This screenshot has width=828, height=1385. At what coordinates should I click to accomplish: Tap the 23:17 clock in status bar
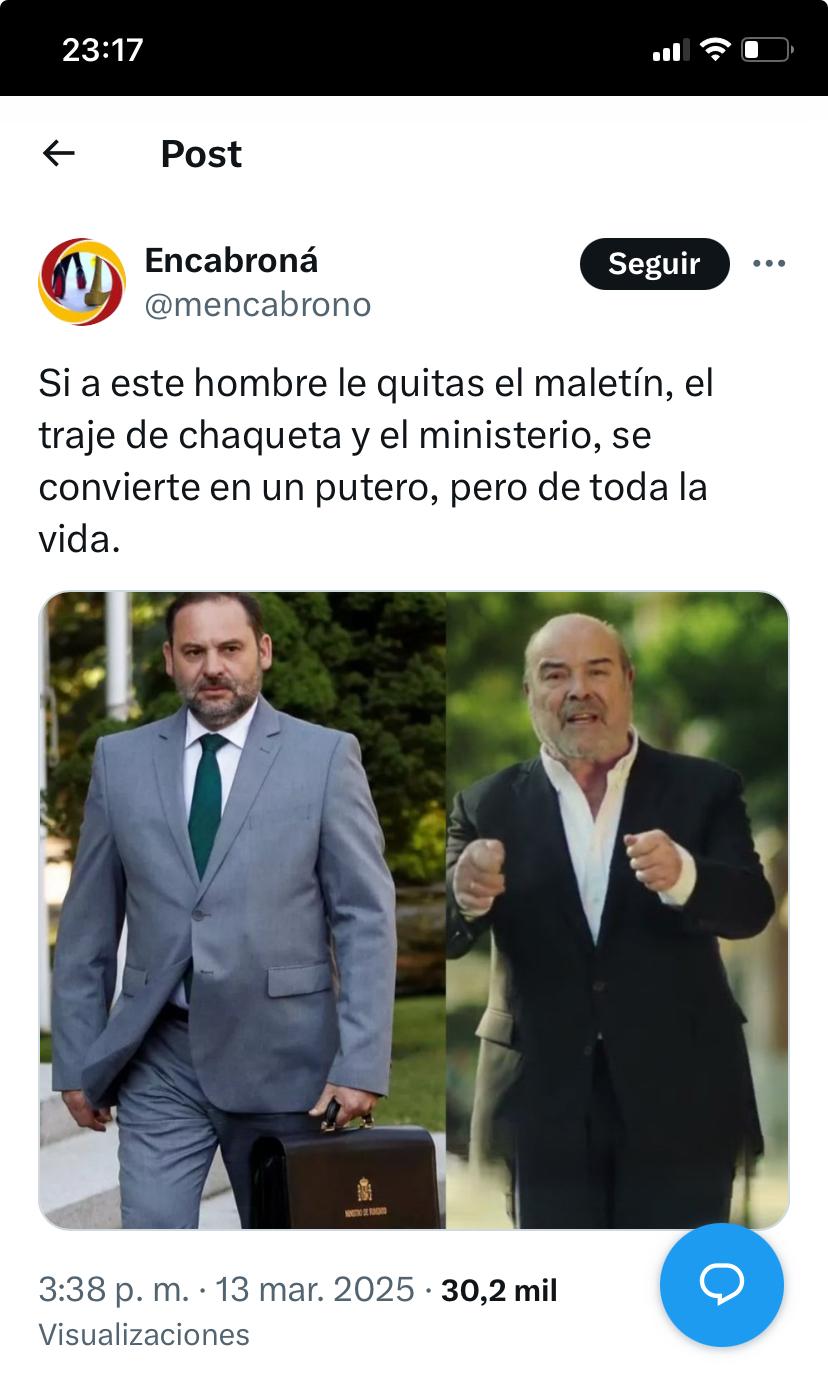[103, 50]
